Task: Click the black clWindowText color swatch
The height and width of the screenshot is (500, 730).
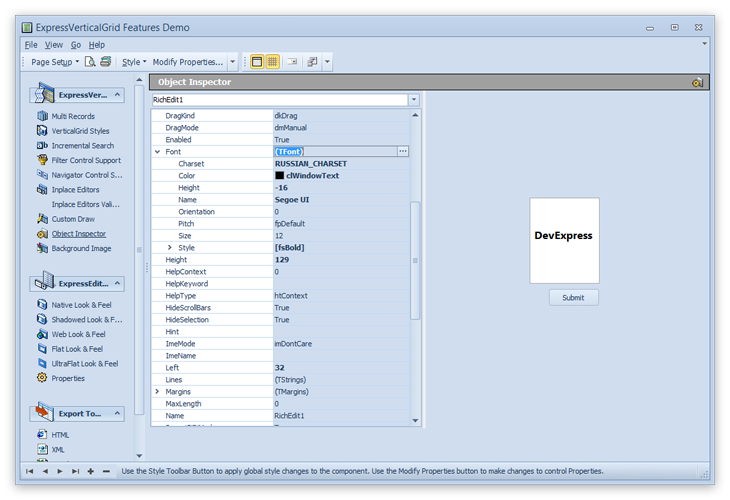Action: click(x=279, y=176)
